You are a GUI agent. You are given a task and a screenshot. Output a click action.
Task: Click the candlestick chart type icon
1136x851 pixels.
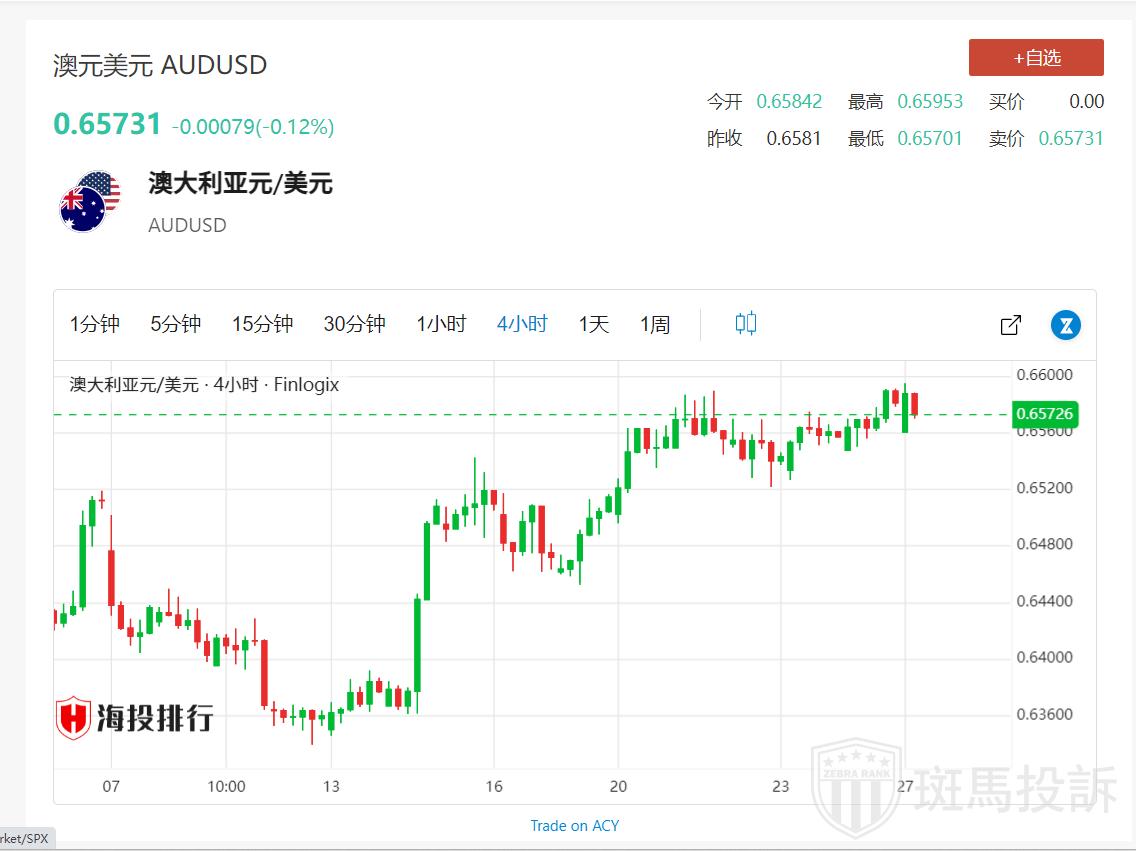tap(745, 324)
